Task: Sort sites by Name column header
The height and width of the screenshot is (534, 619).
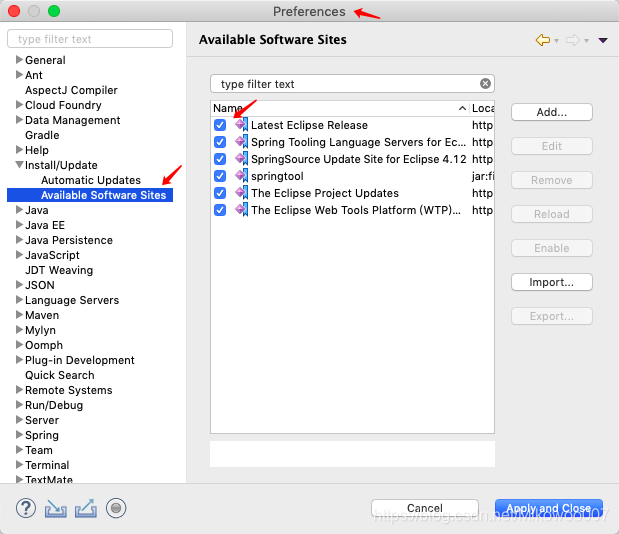Action: tap(340, 108)
